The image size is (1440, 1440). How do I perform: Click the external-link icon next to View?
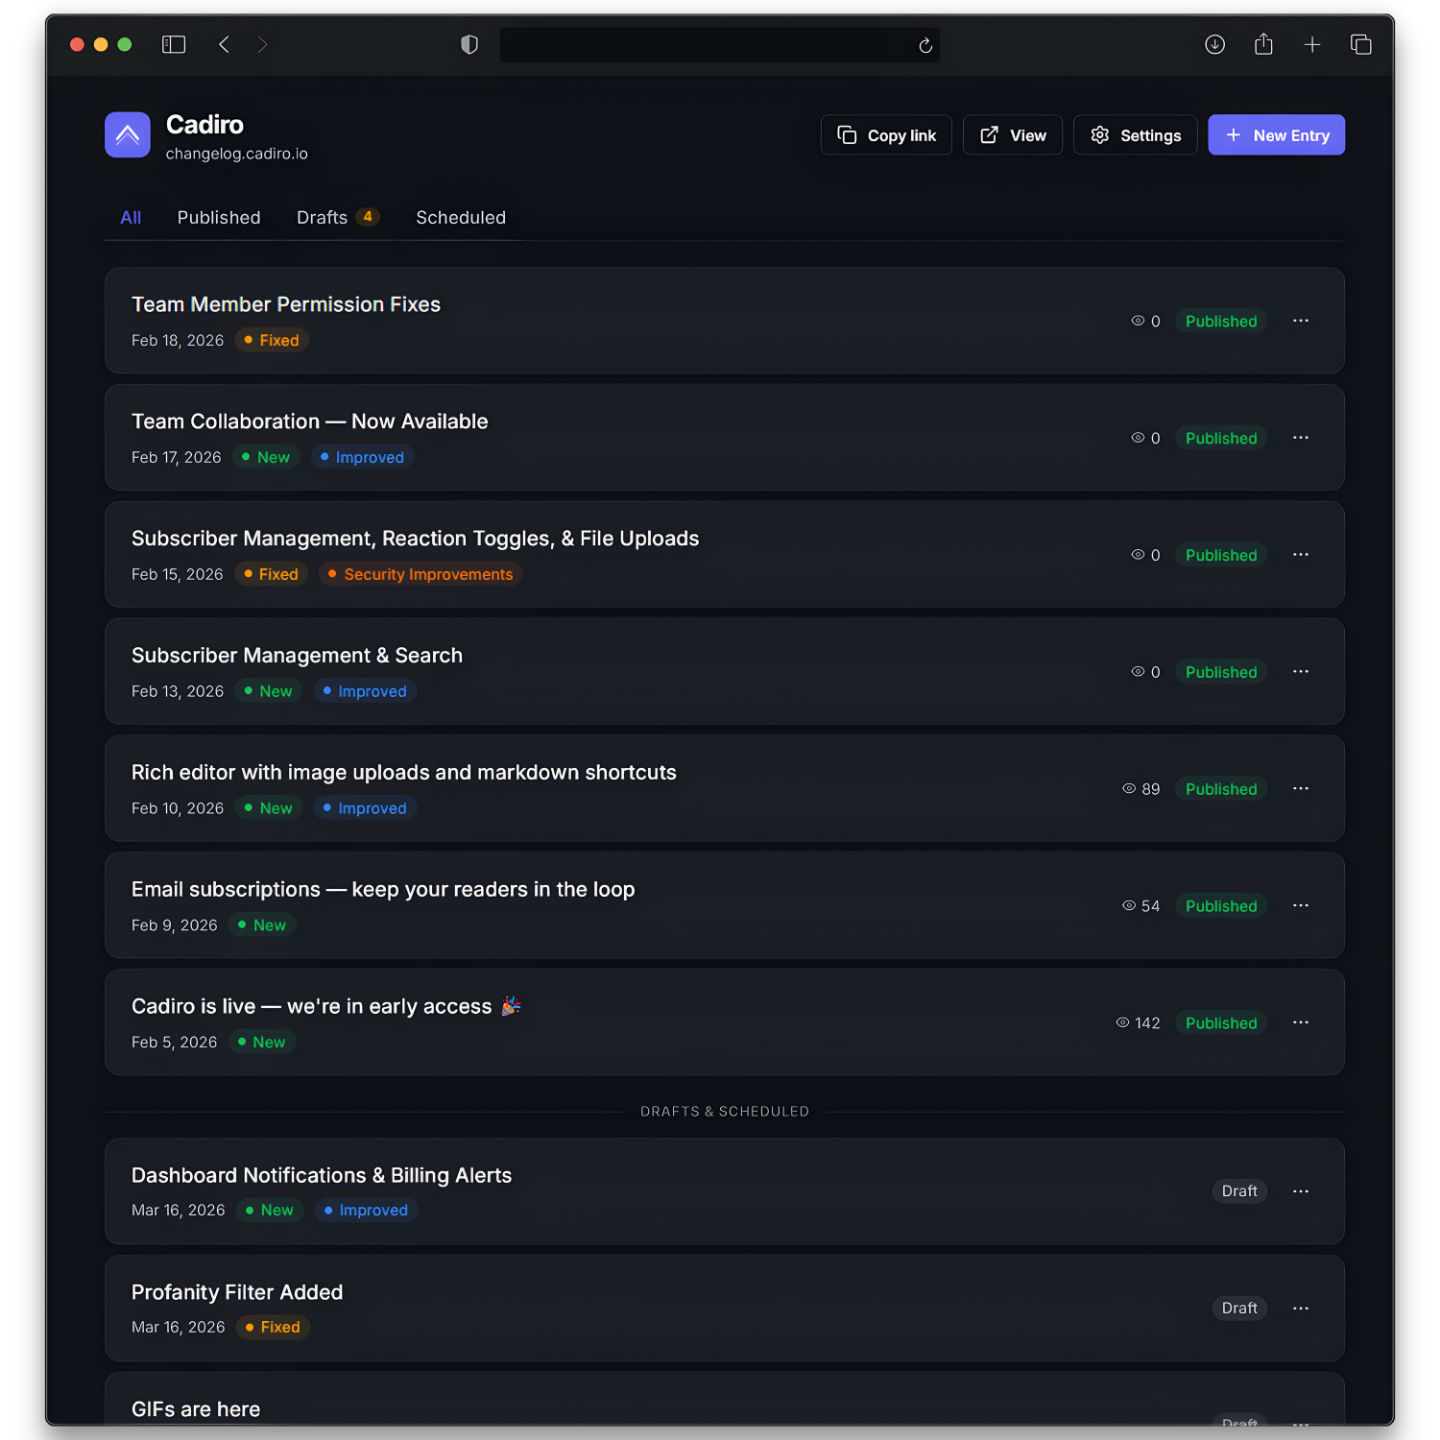tap(988, 134)
